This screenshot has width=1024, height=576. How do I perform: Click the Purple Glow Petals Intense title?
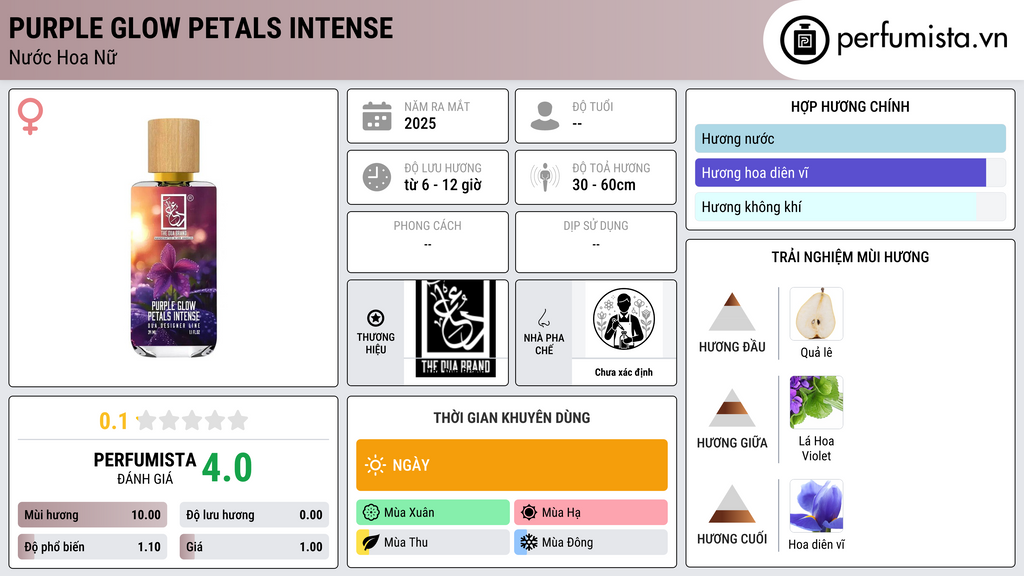pyautogui.click(x=200, y=28)
